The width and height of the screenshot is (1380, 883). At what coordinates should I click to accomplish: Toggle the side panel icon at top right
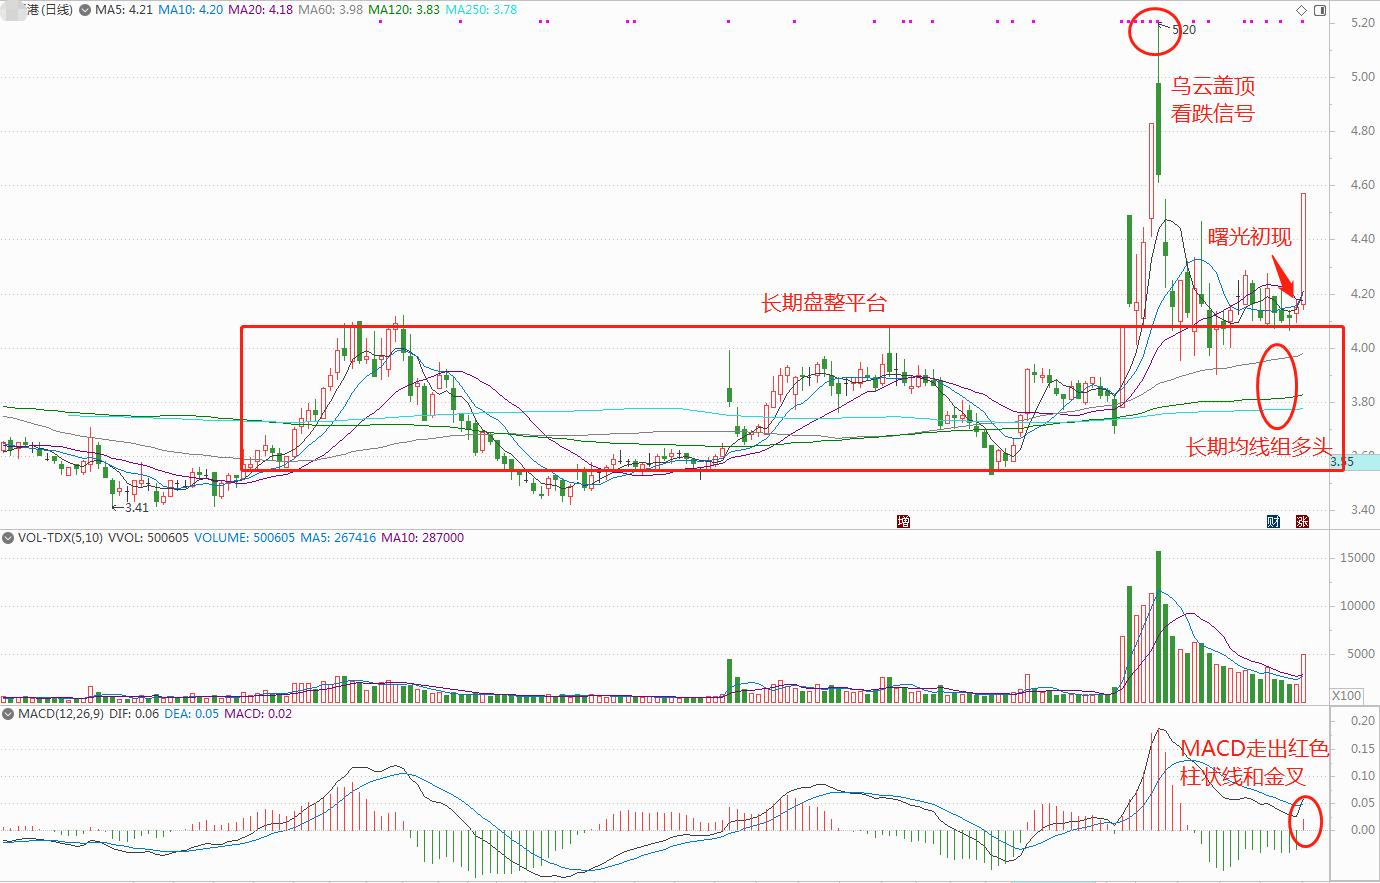click(x=1319, y=10)
